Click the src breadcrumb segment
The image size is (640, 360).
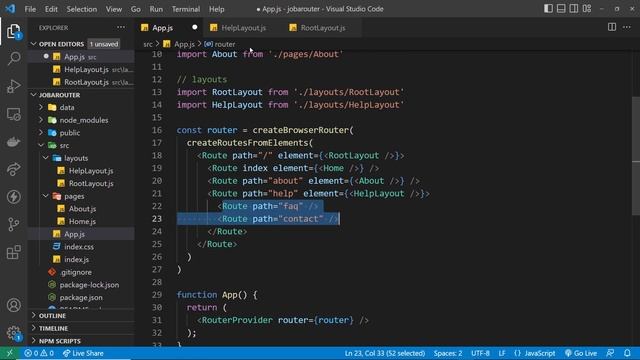[148, 44]
